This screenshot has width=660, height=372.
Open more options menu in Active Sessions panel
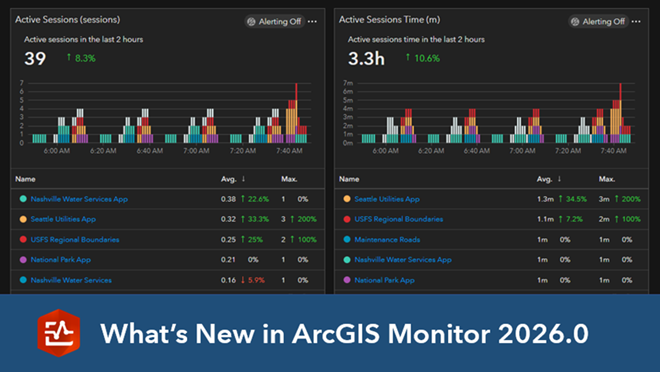pyautogui.click(x=312, y=21)
